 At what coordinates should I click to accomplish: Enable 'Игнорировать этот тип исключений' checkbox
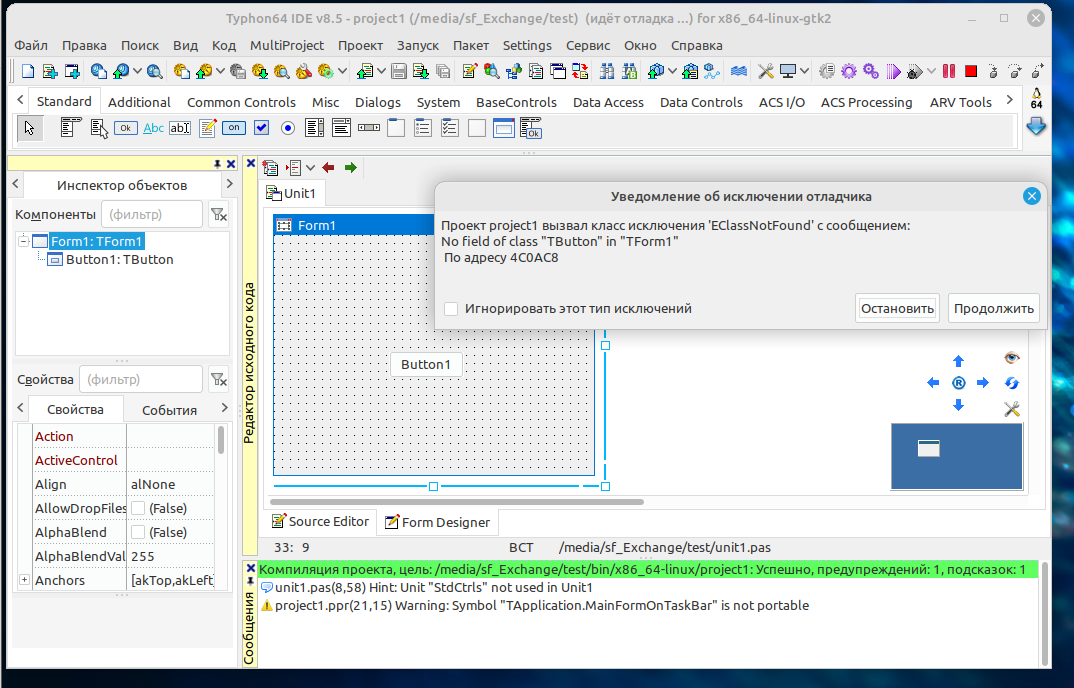(451, 308)
